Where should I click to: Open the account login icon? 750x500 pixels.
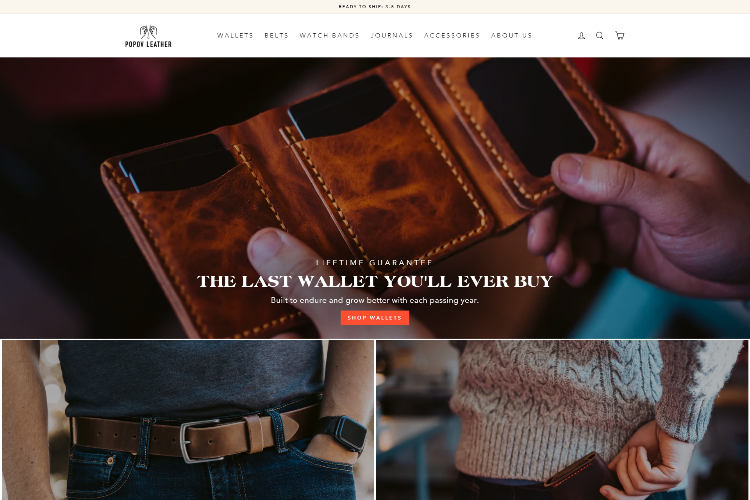tap(581, 35)
